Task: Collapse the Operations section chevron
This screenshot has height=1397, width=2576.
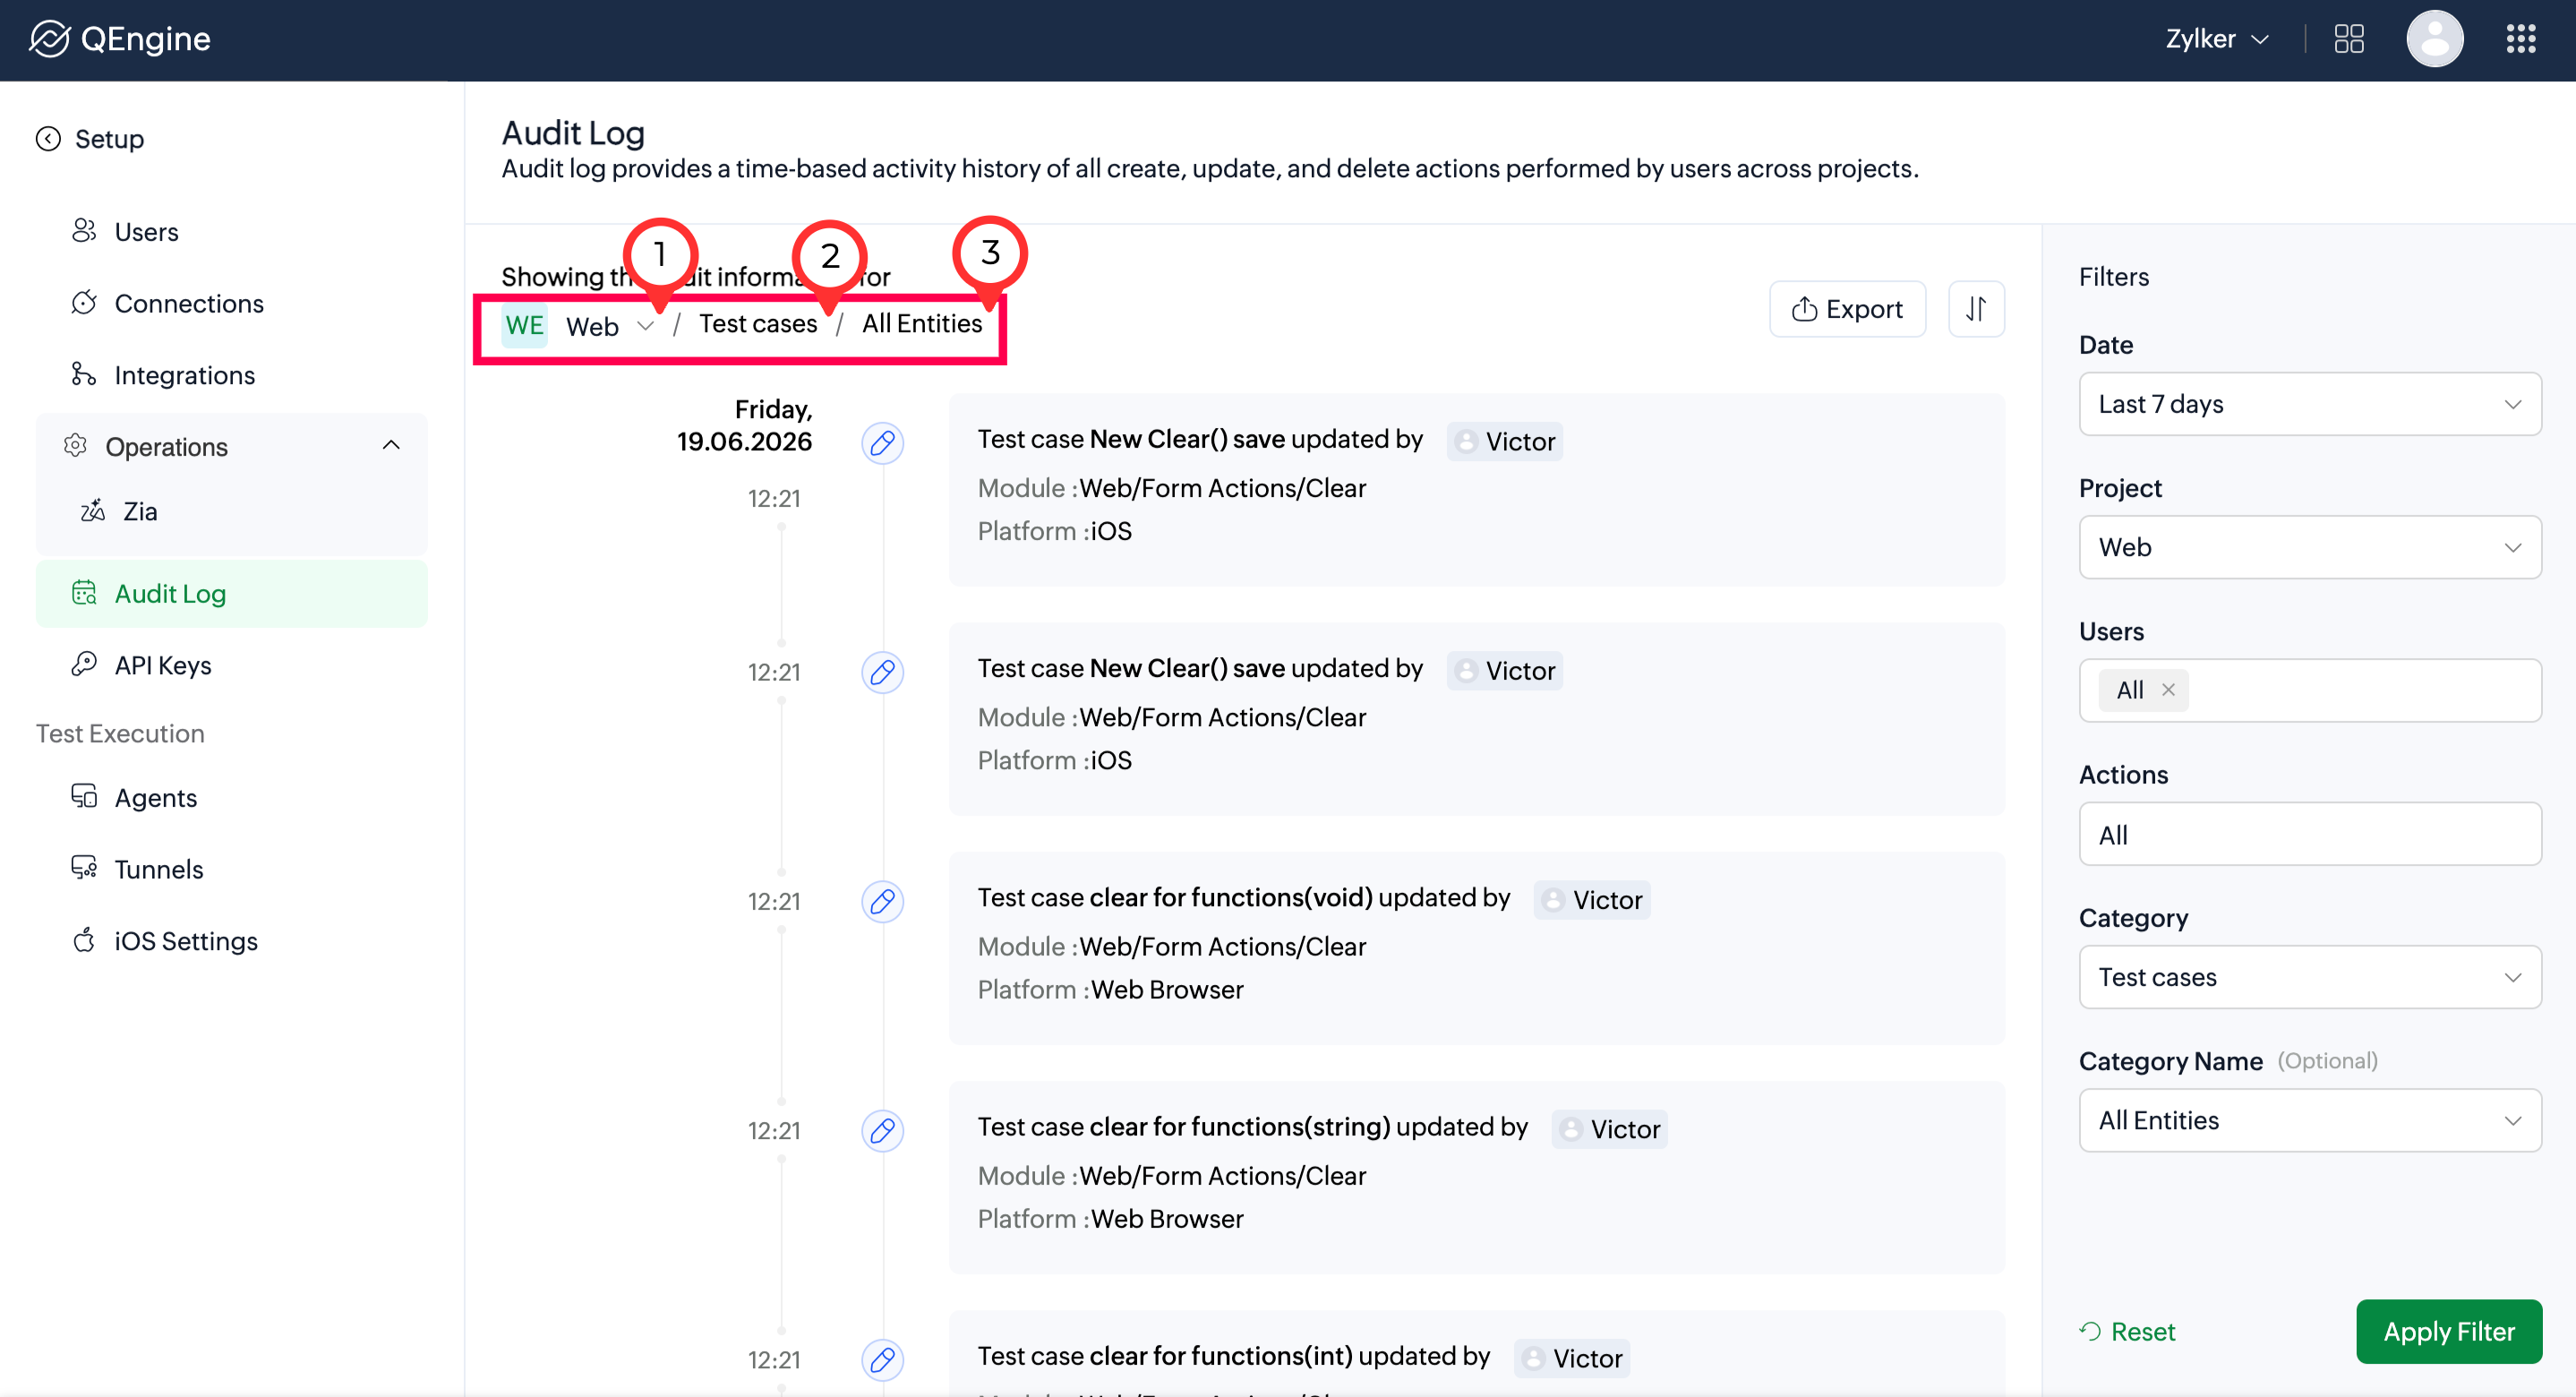Action: point(391,446)
